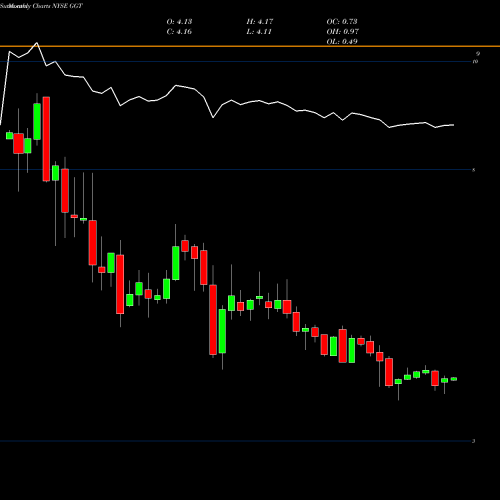500x500 pixels.
Task: Click the low value 'L: 4.11'
Action: 259,32
